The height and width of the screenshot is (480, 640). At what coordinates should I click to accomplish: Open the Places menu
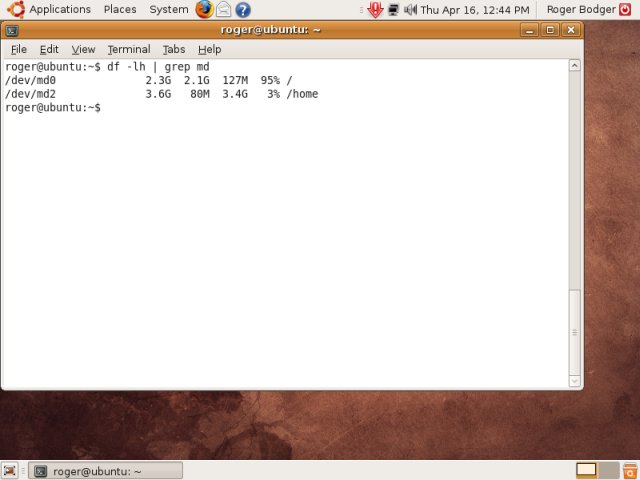tap(120, 9)
